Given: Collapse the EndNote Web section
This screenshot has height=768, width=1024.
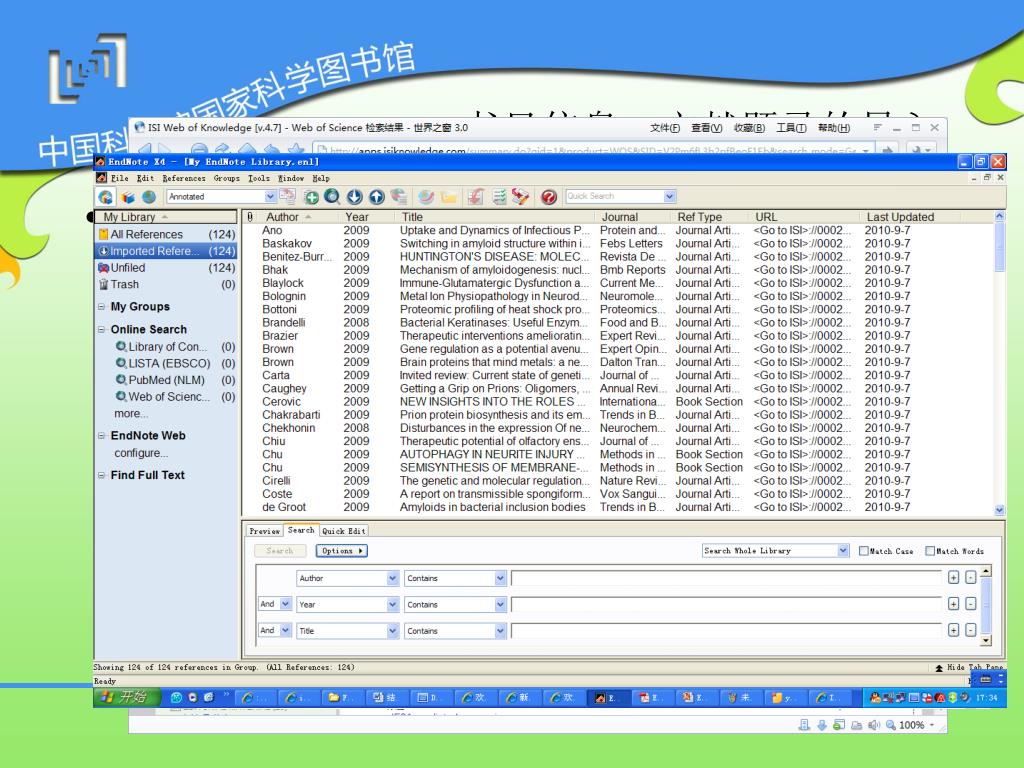Looking at the screenshot, I should (101, 436).
